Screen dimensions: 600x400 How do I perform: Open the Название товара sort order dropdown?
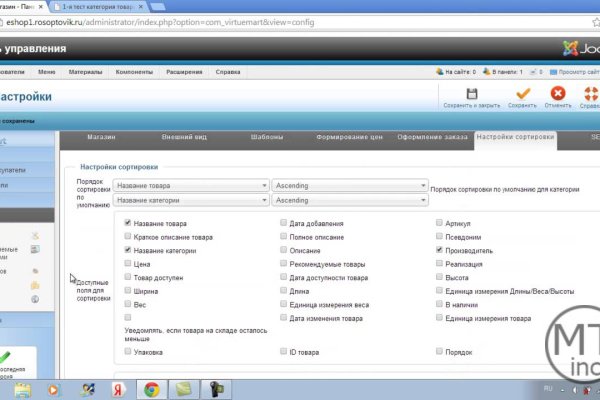191,185
